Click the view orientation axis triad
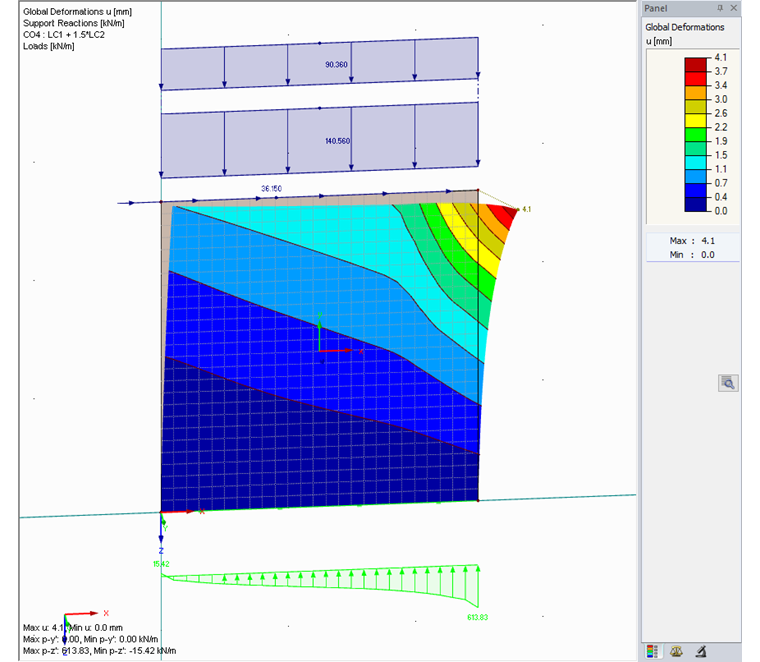This screenshot has width=760, height=662. [x=80, y=628]
